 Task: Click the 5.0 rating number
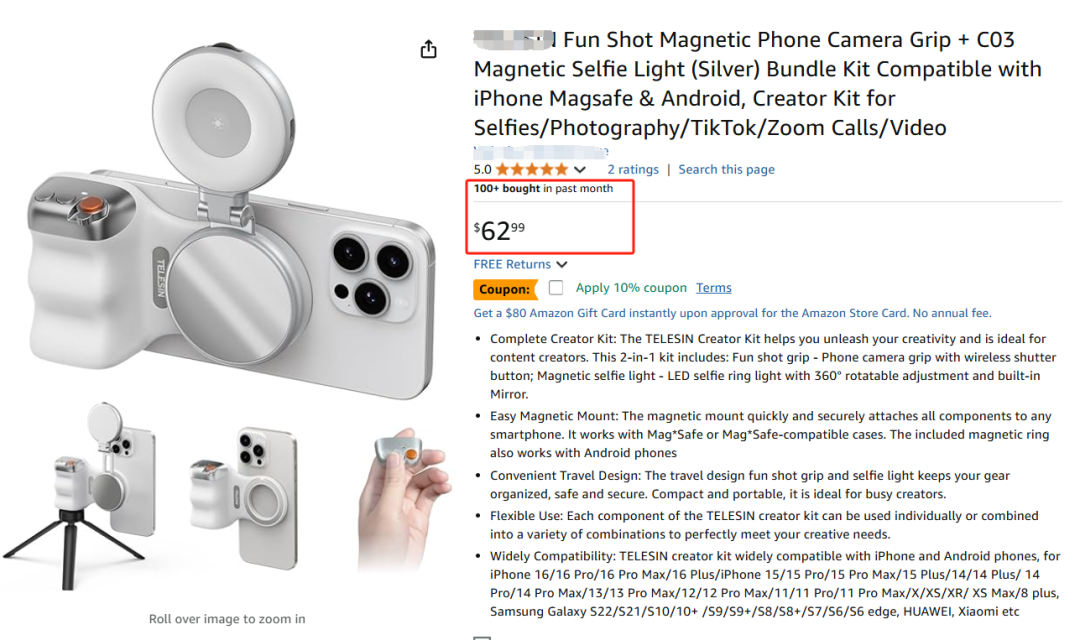482,169
